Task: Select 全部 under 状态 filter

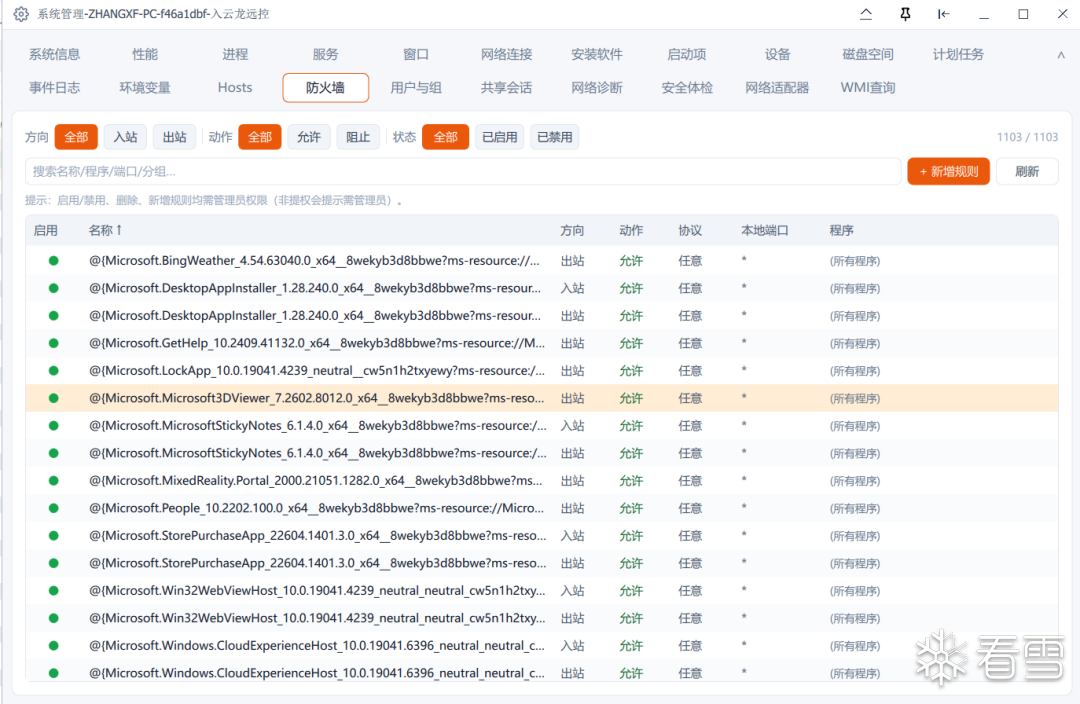Action: (445, 137)
